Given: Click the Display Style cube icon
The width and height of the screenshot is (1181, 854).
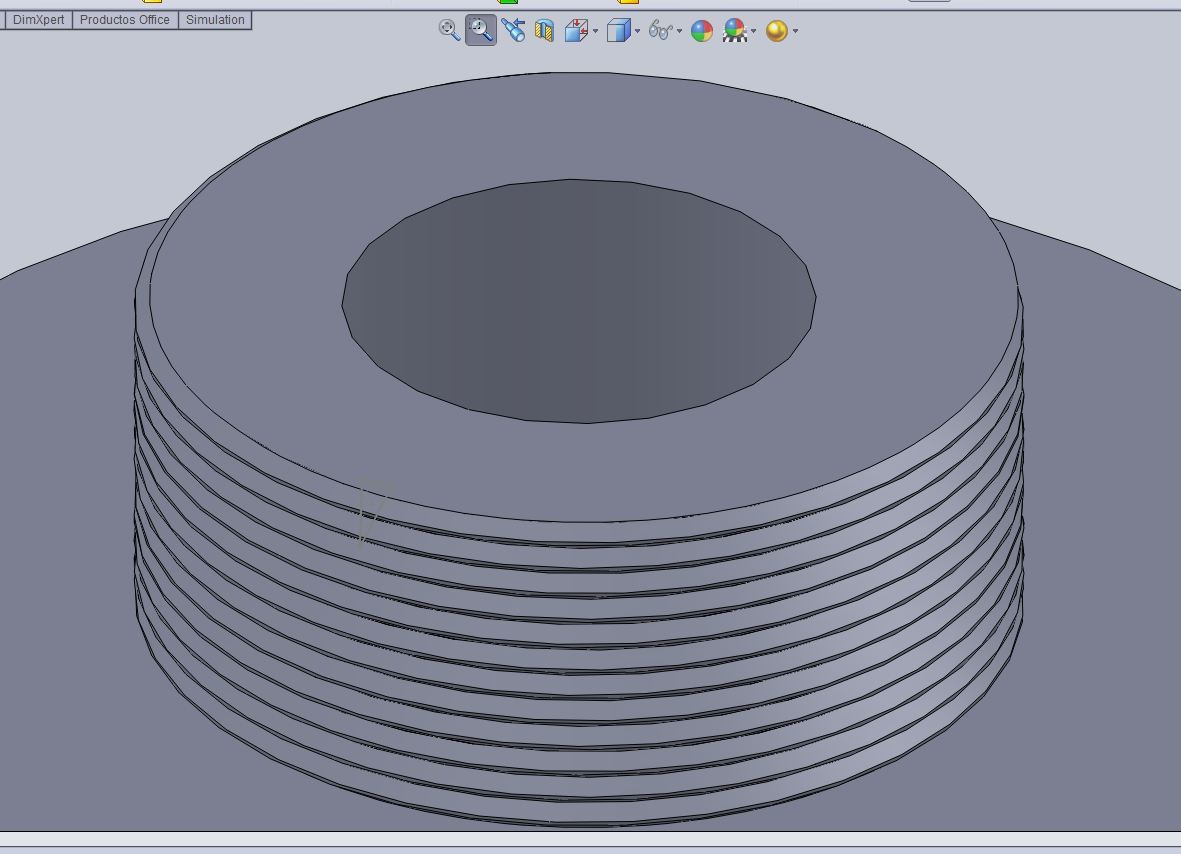Looking at the screenshot, I should (x=618, y=31).
